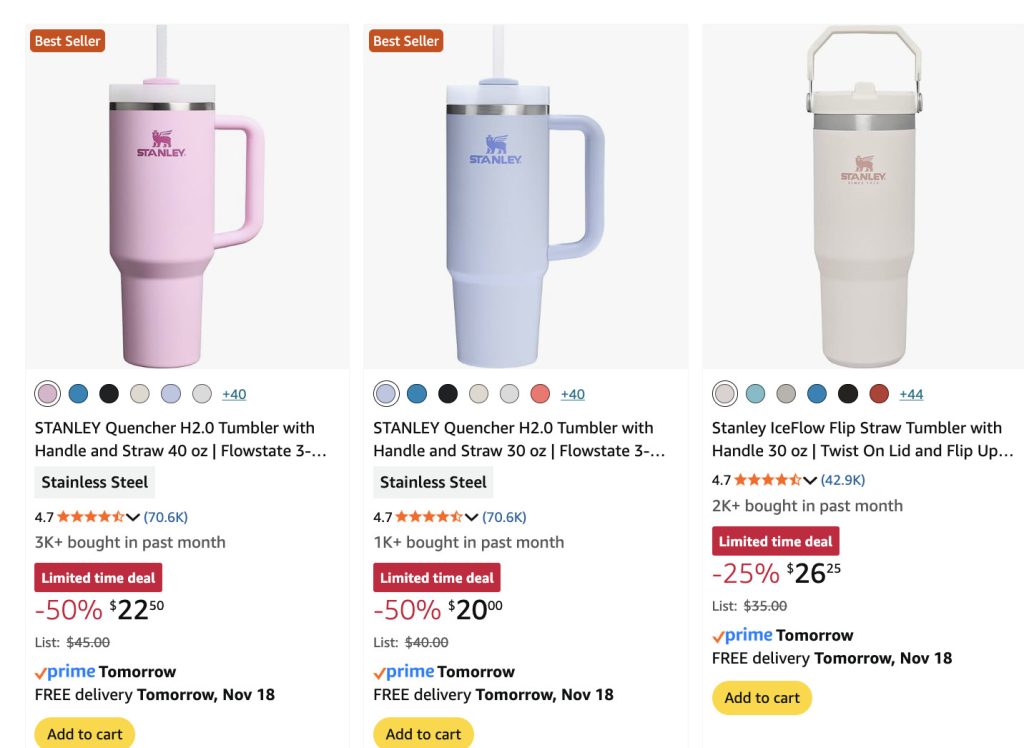Open 42.9K reviews for IceFlow tumbler
This screenshot has height=748, width=1024.
coord(843,480)
